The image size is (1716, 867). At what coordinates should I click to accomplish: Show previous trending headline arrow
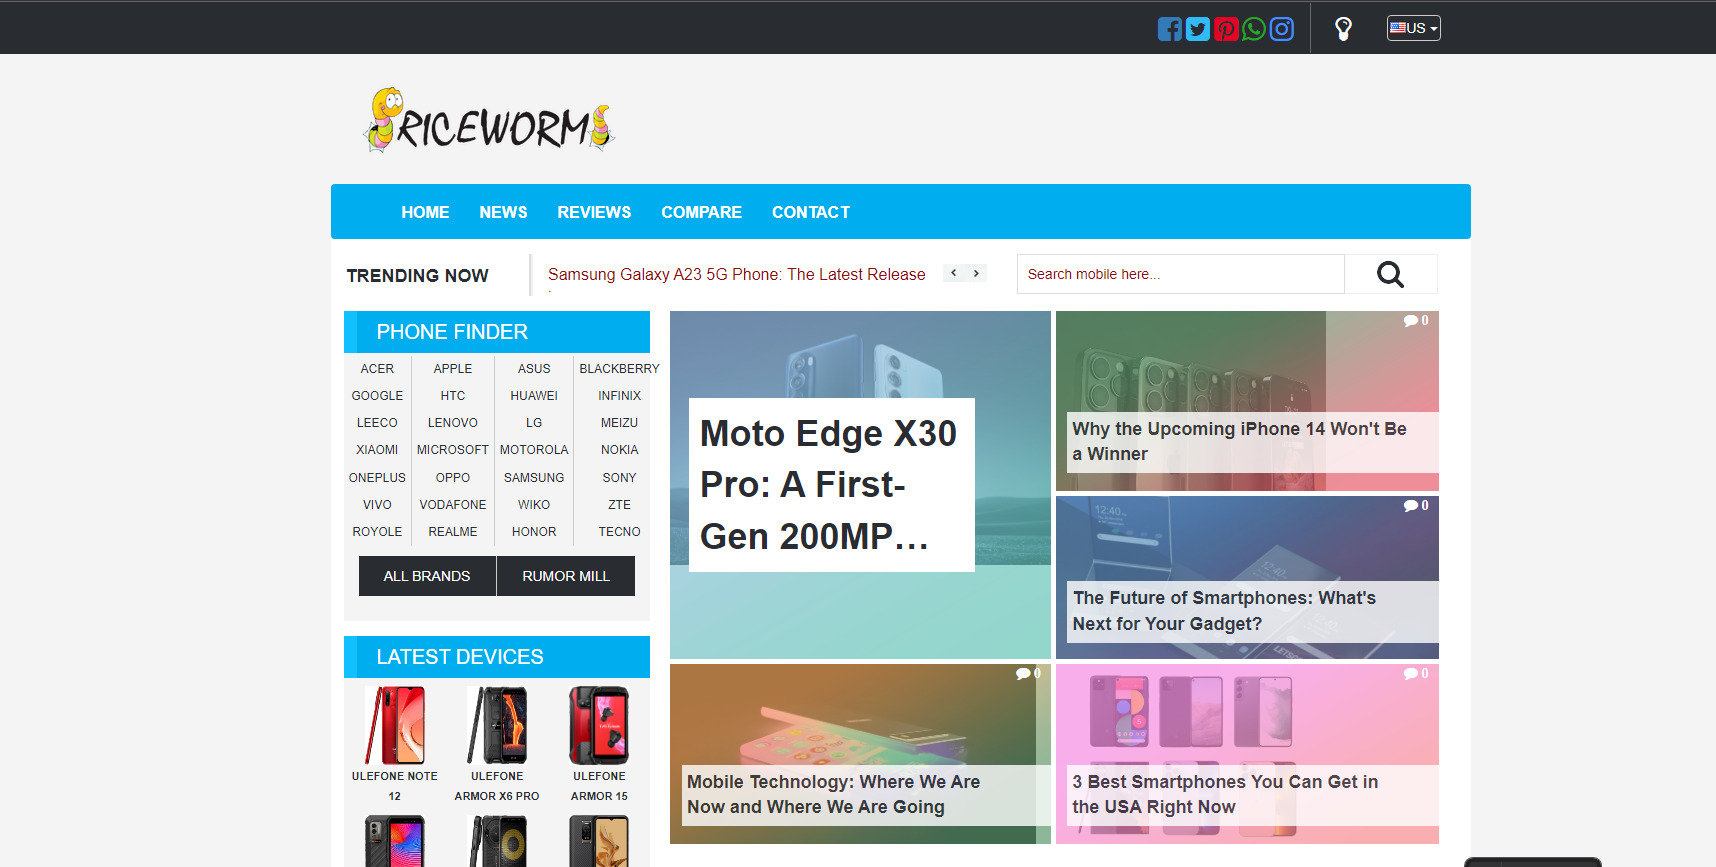[954, 273]
